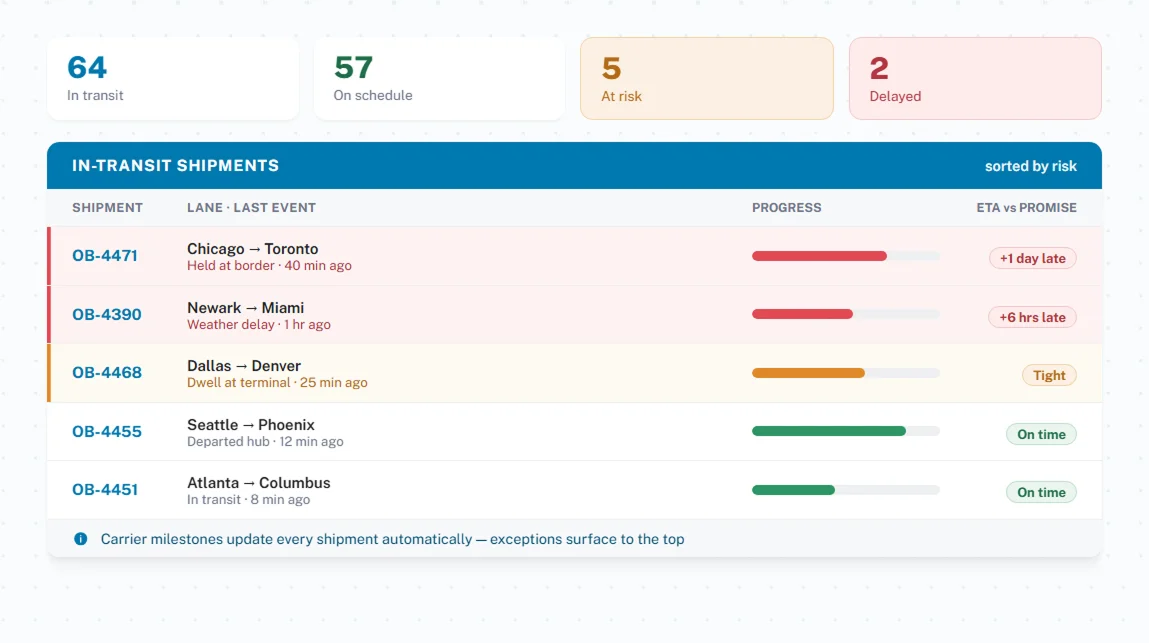Select the Delayed summary card

[x=975, y=78]
